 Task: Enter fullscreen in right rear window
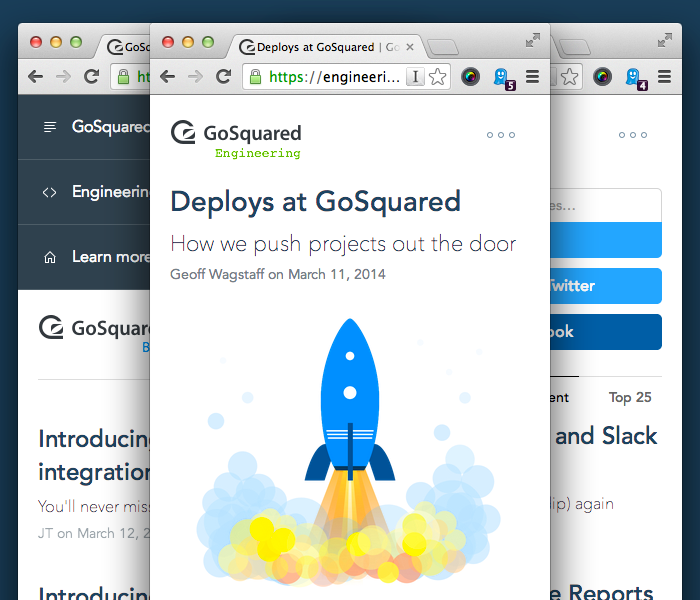665,40
